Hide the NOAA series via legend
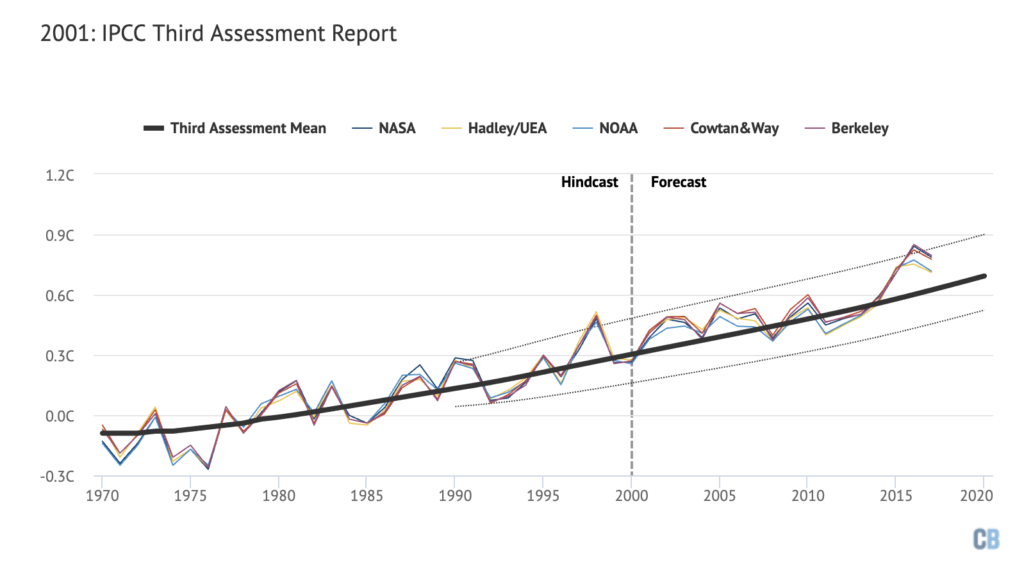 click(x=605, y=128)
